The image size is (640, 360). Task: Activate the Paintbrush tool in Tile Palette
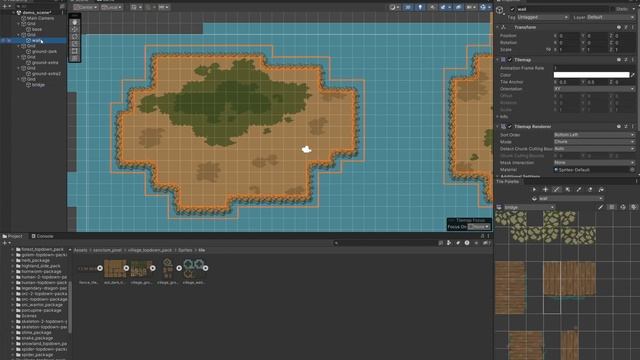tap(556, 189)
